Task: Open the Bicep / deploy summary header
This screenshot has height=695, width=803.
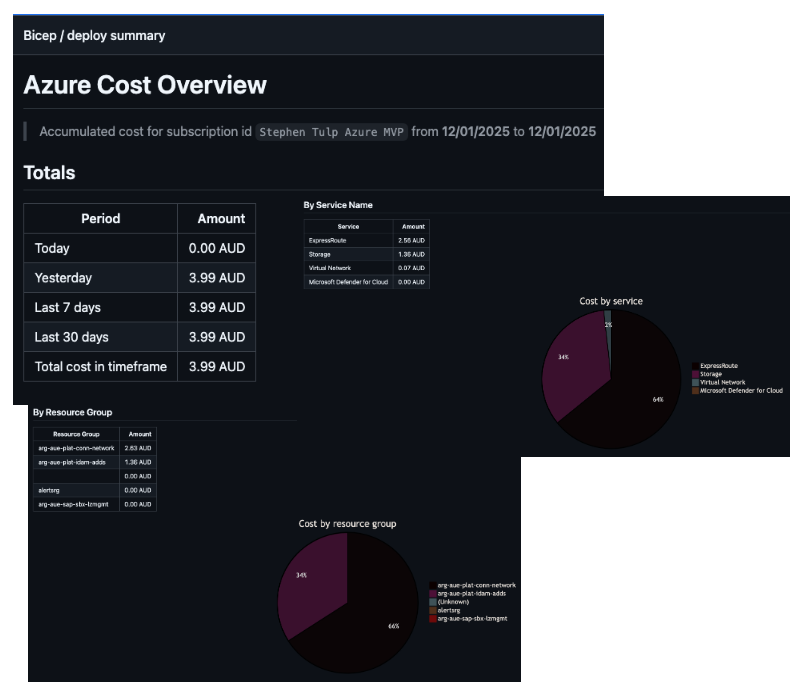Action: (96, 35)
